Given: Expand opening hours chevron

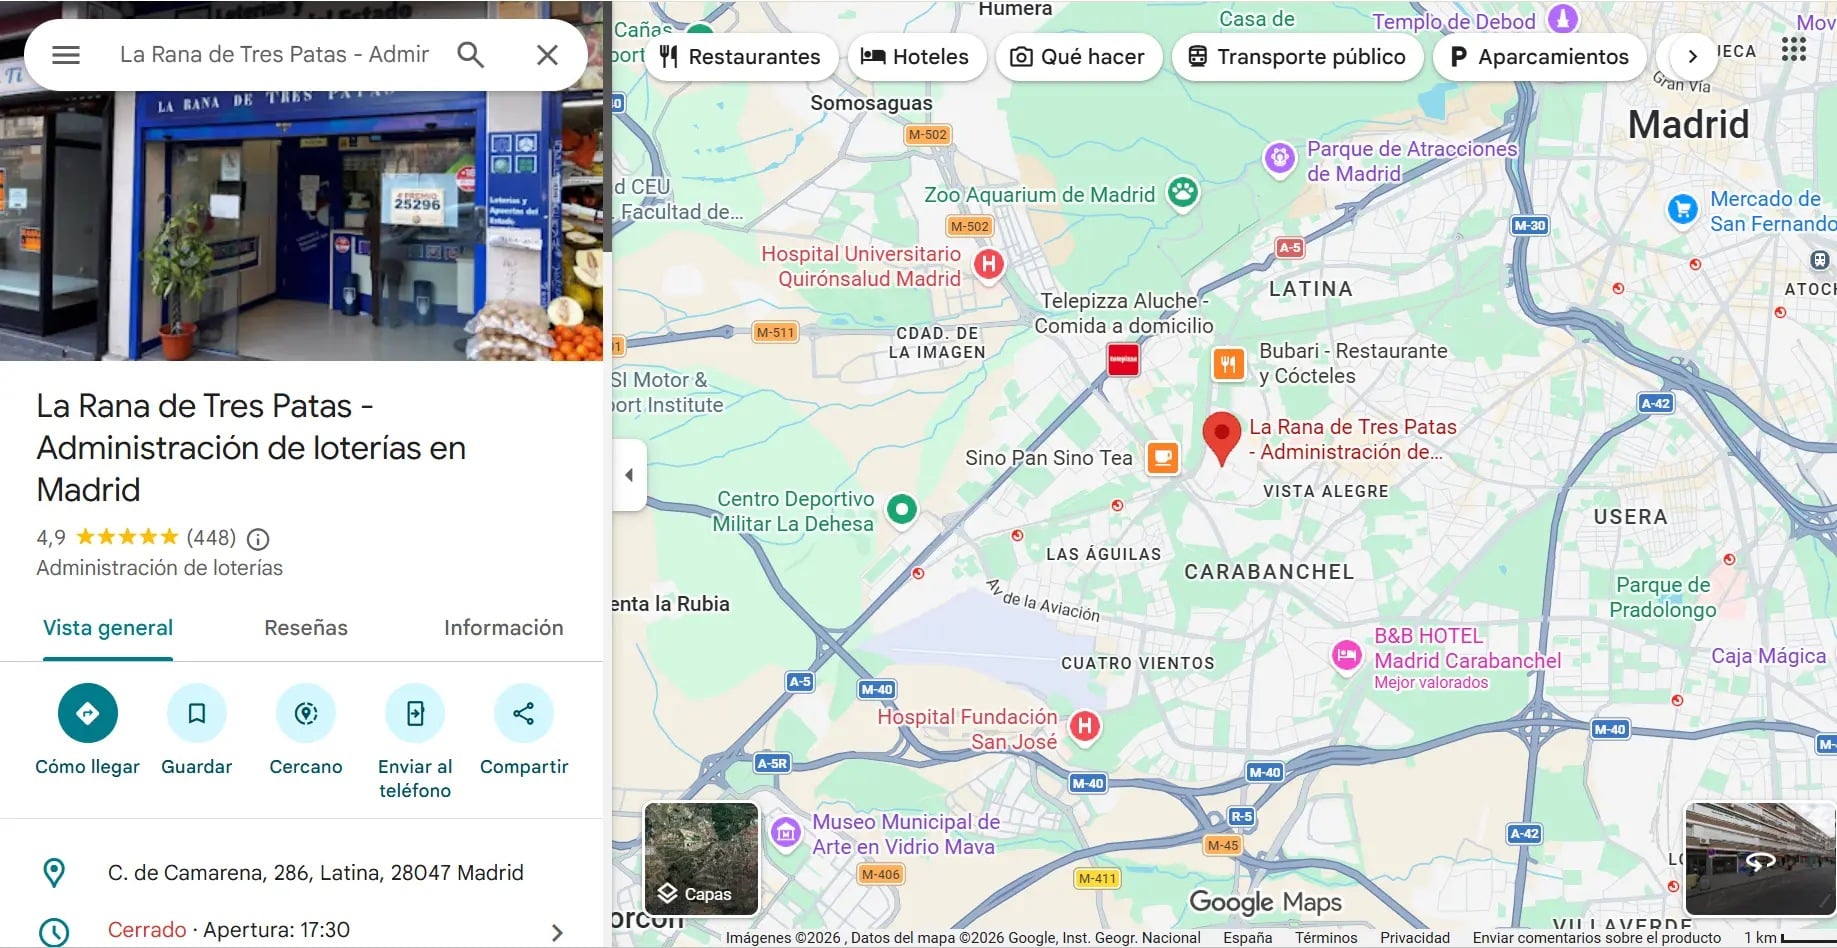Looking at the screenshot, I should (557, 932).
